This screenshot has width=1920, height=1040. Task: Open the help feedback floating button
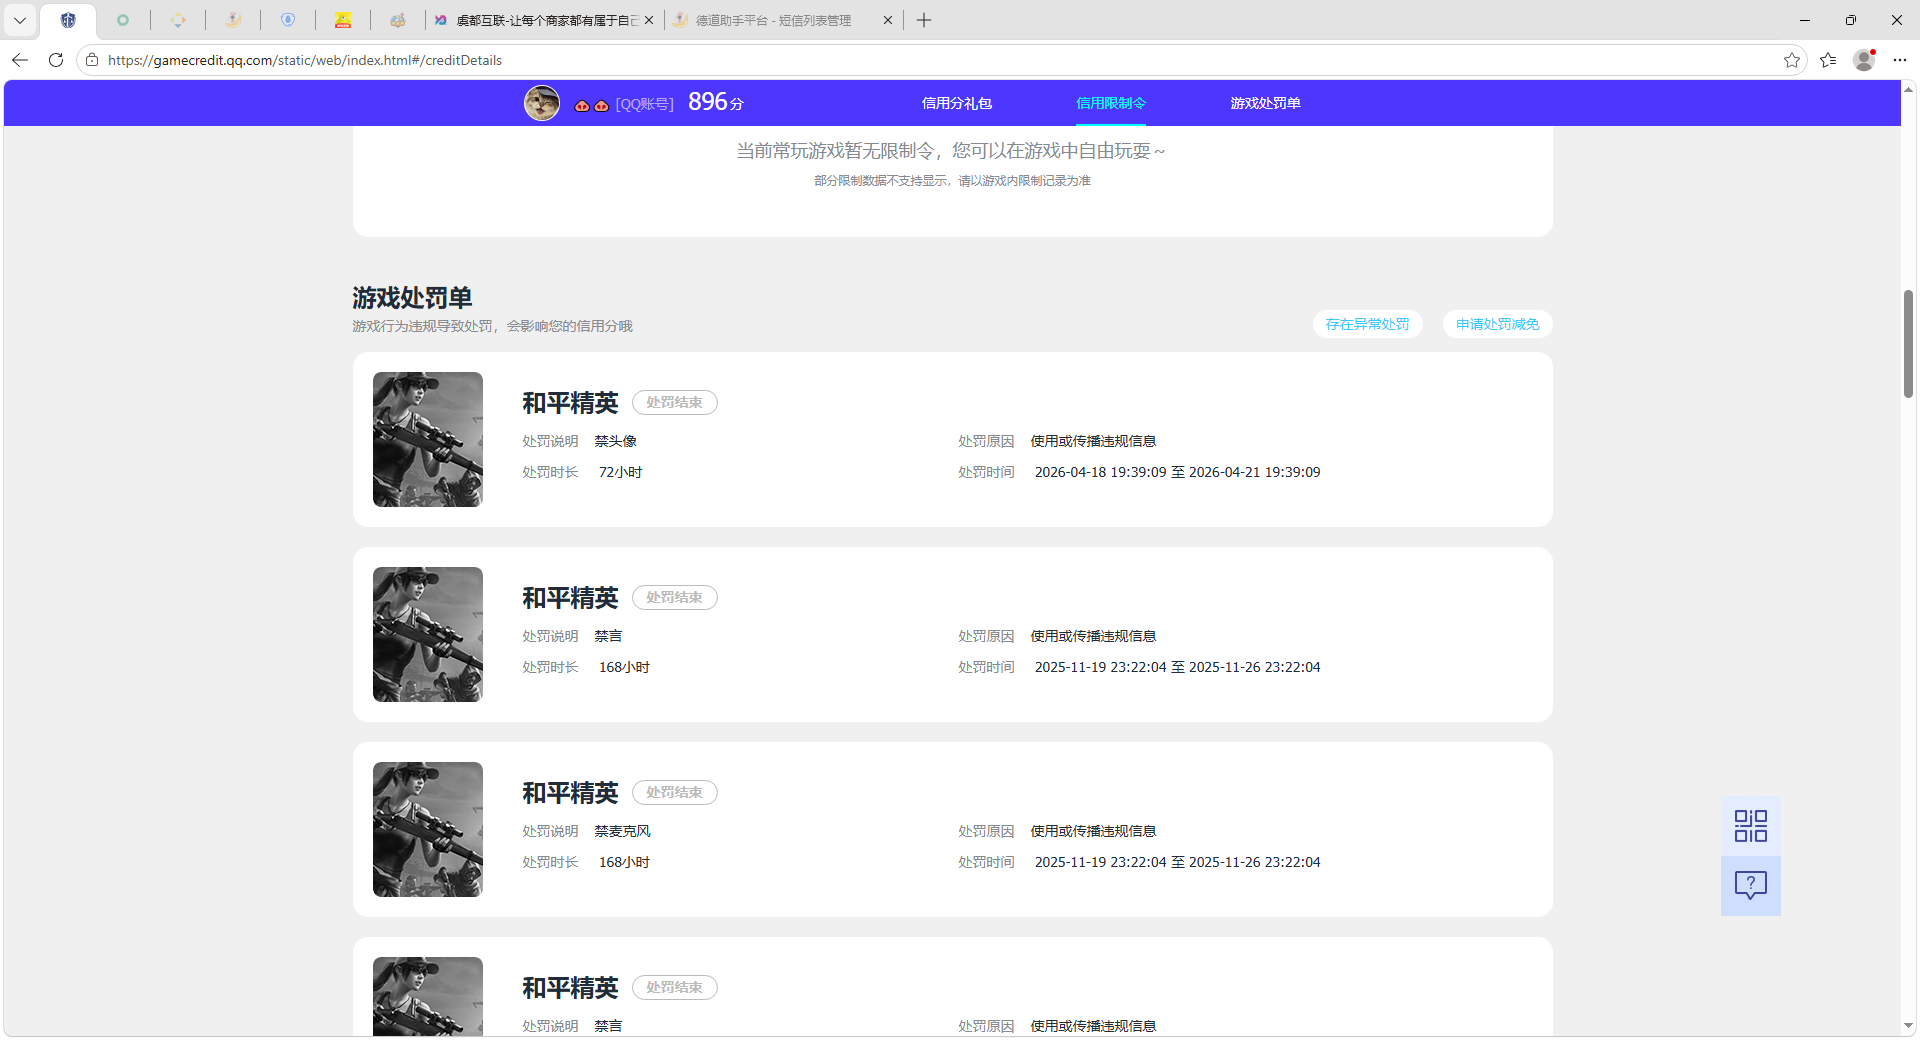[1750, 885]
